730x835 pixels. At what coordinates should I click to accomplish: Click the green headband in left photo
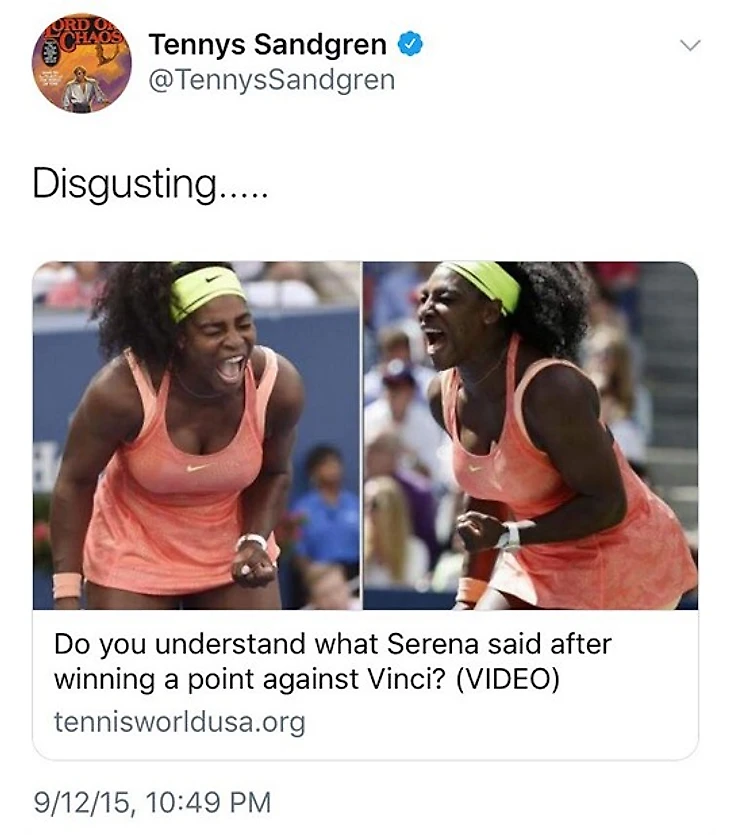click(207, 292)
